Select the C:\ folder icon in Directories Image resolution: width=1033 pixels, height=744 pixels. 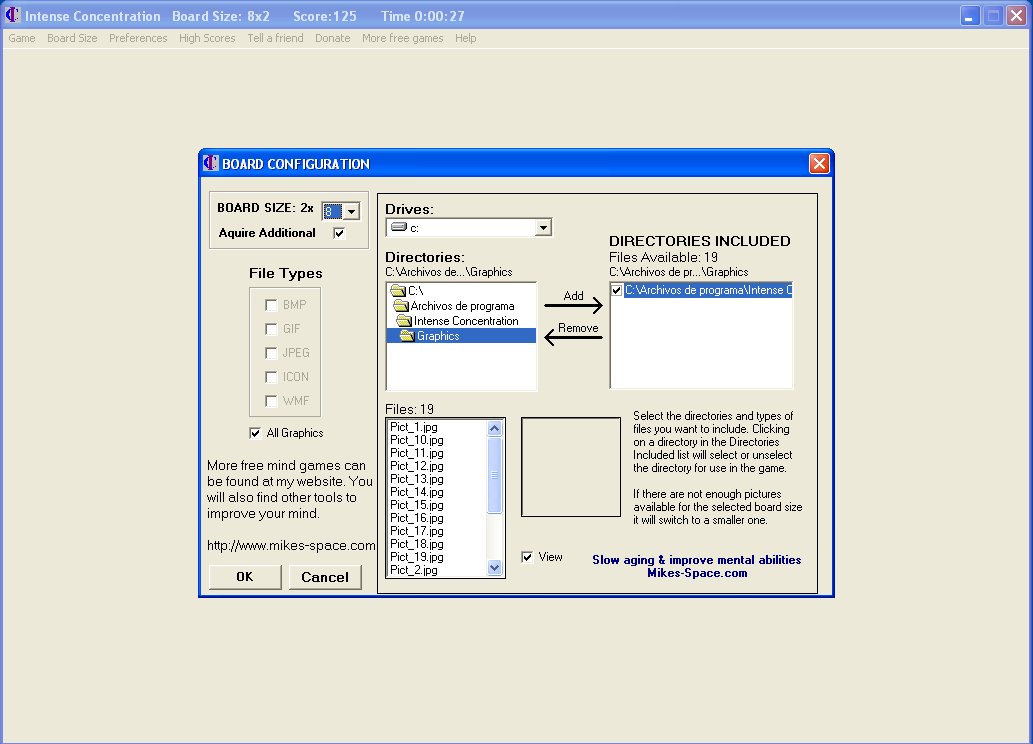pos(397,291)
